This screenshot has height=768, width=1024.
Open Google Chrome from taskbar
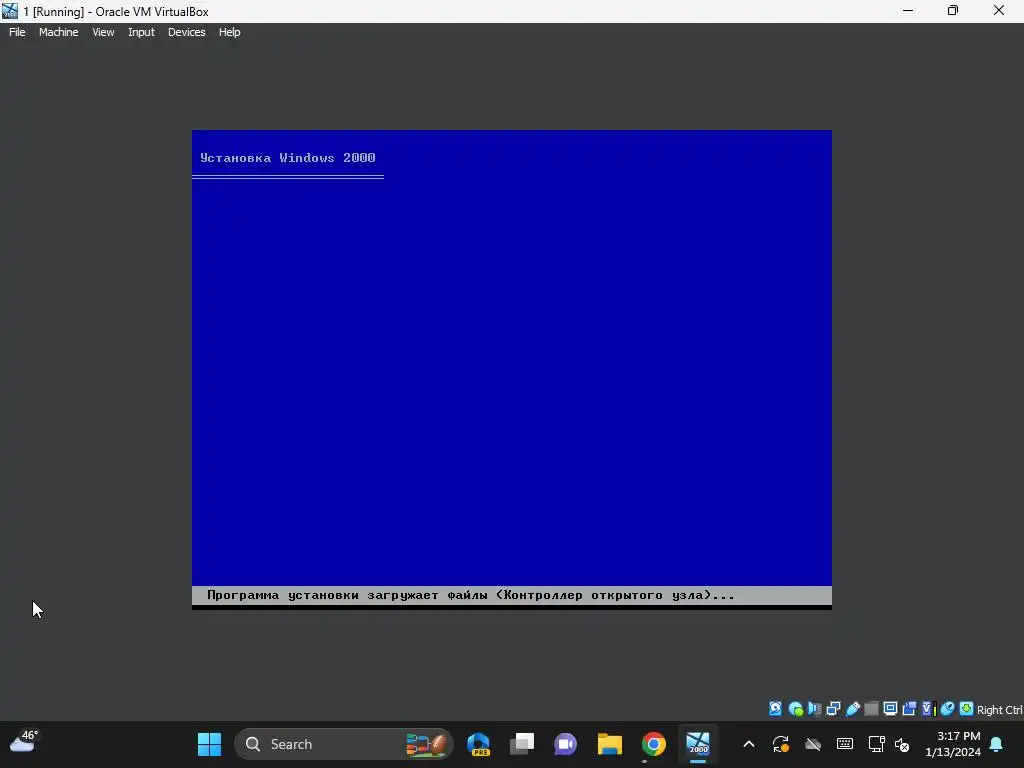pos(653,744)
